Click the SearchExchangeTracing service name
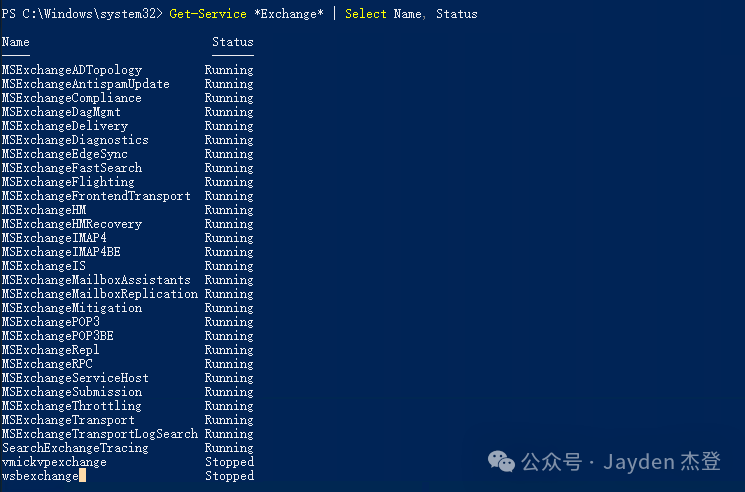The width and height of the screenshot is (745, 492). coord(75,448)
